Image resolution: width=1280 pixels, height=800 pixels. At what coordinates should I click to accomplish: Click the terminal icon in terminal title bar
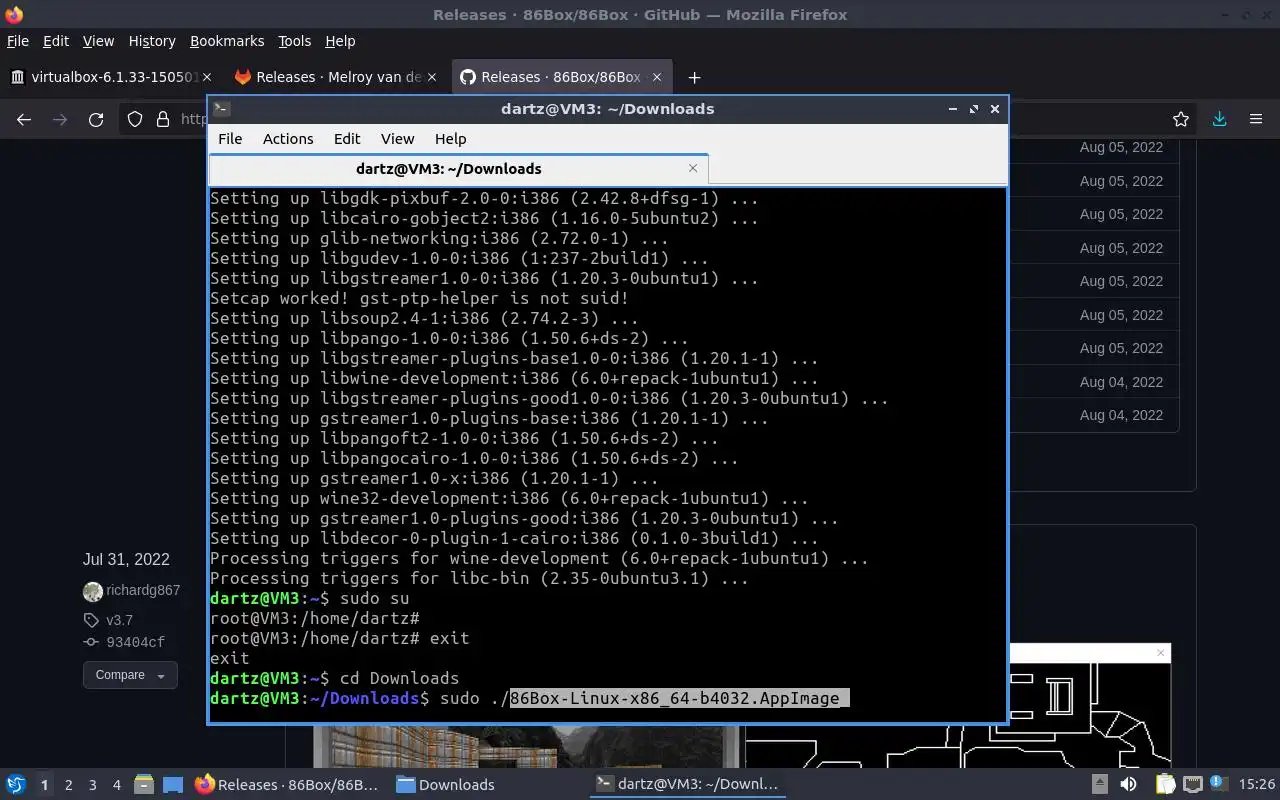point(222,108)
